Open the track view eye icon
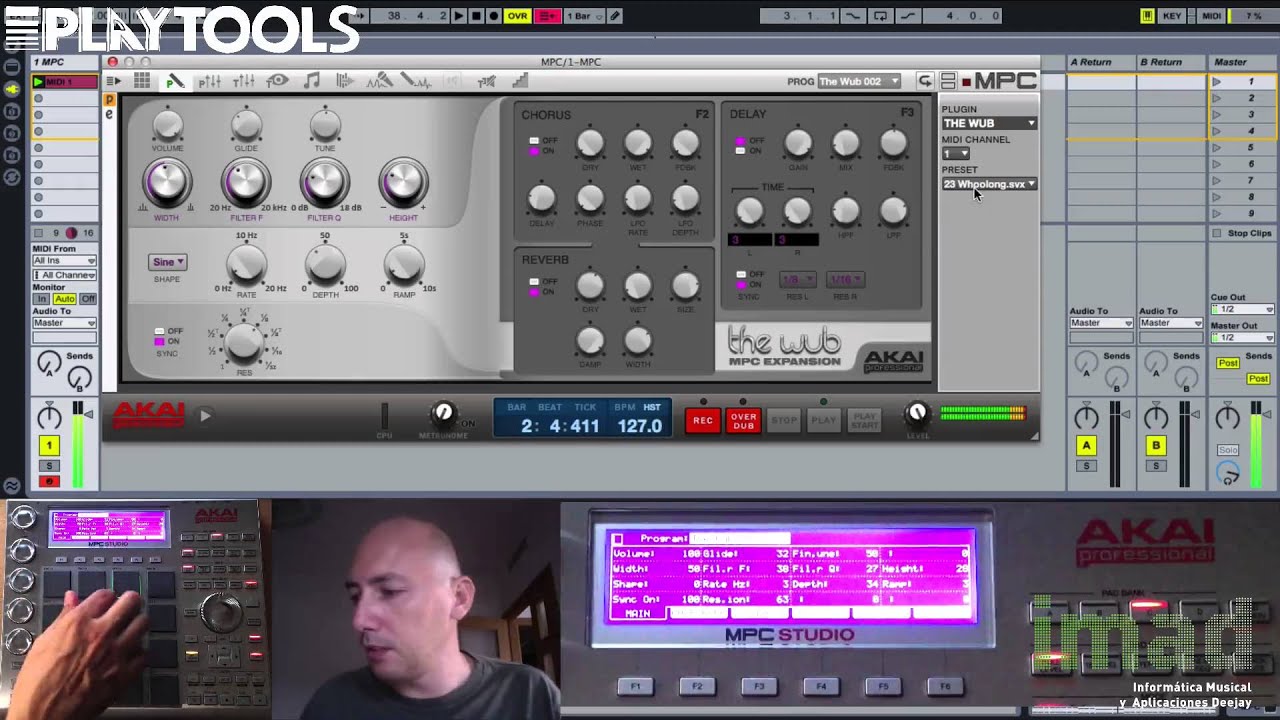 point(277,81)
